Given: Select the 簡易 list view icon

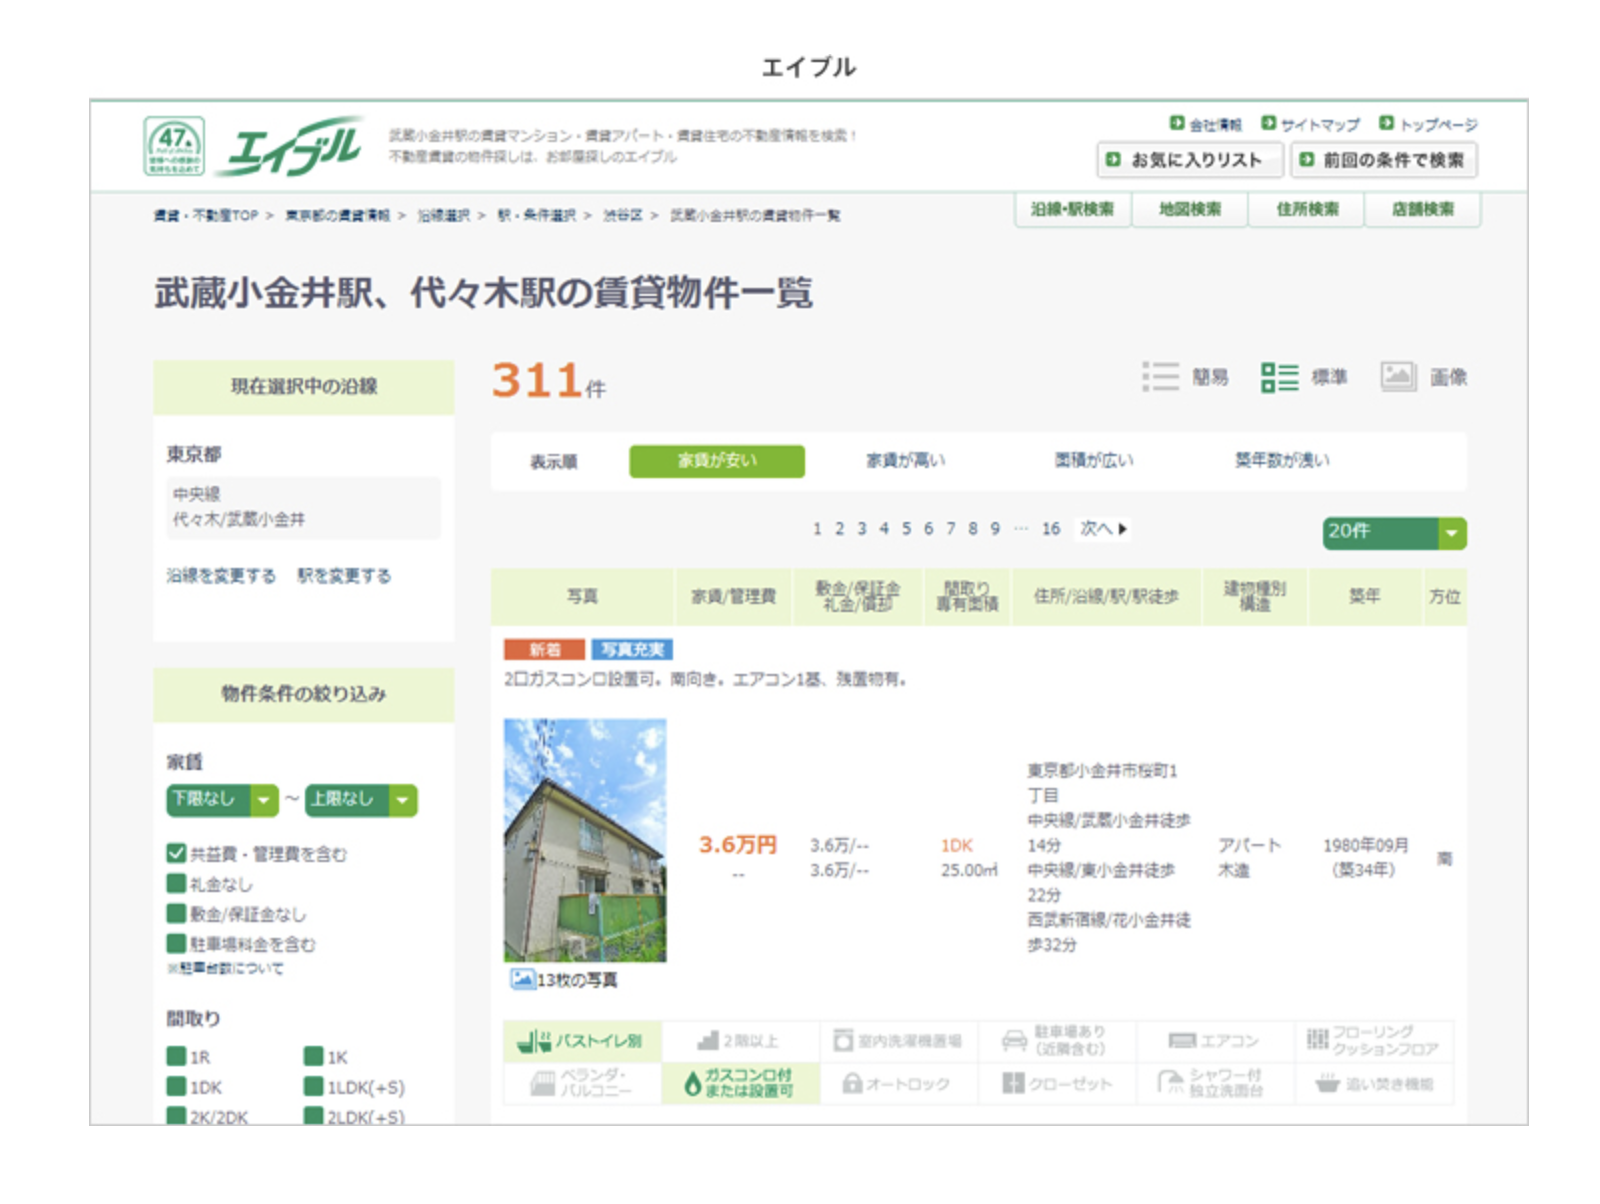Looking at the screenshot, I should click(x=1160, y=377).
